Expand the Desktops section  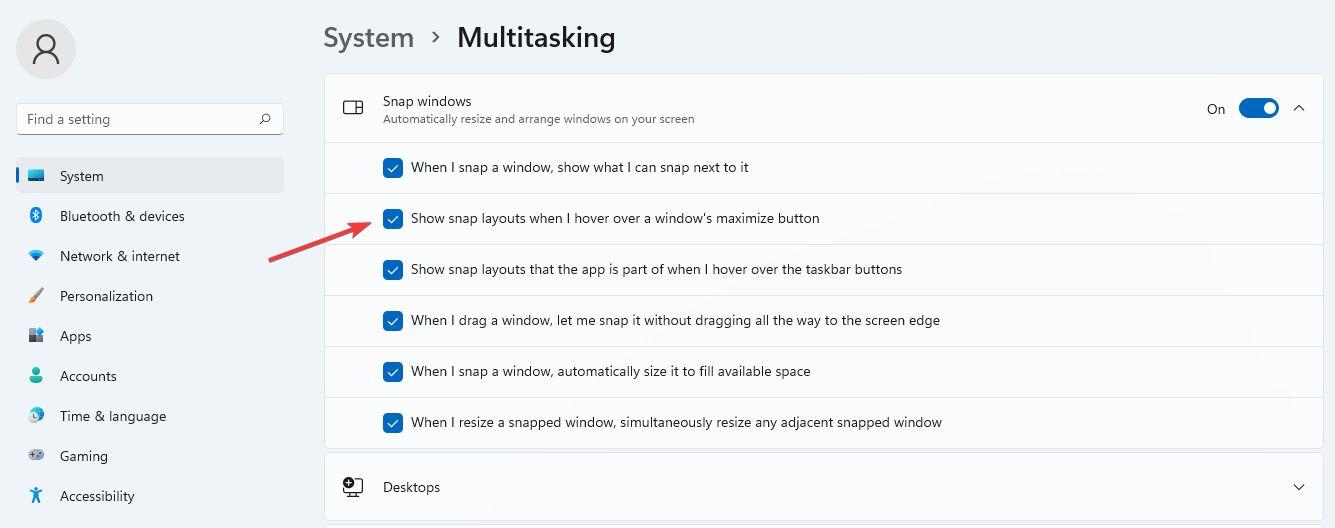(x=1299, y=487)
